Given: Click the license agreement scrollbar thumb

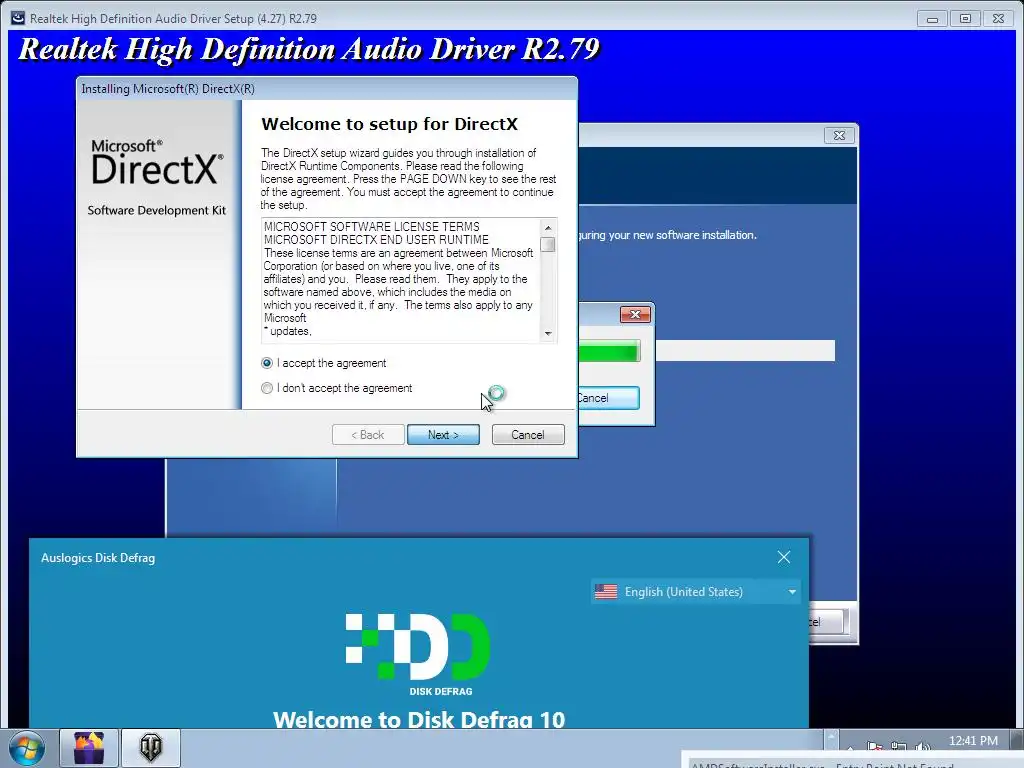Looking at the screenshot, I should (x=548, y=245).
